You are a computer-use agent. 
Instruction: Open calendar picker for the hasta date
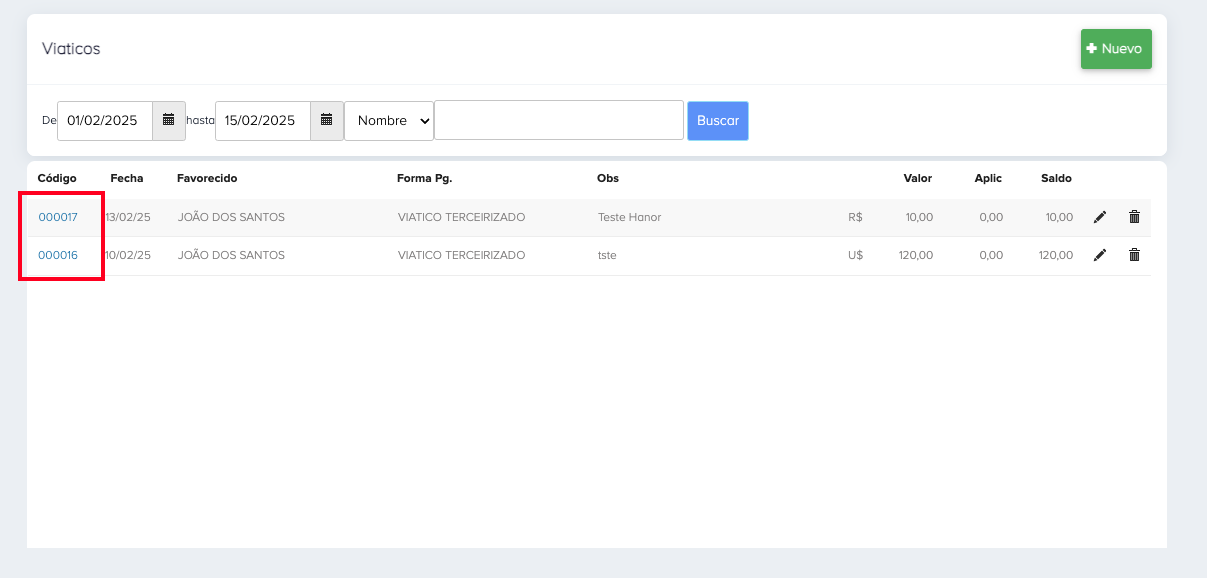tap(326, 120)
